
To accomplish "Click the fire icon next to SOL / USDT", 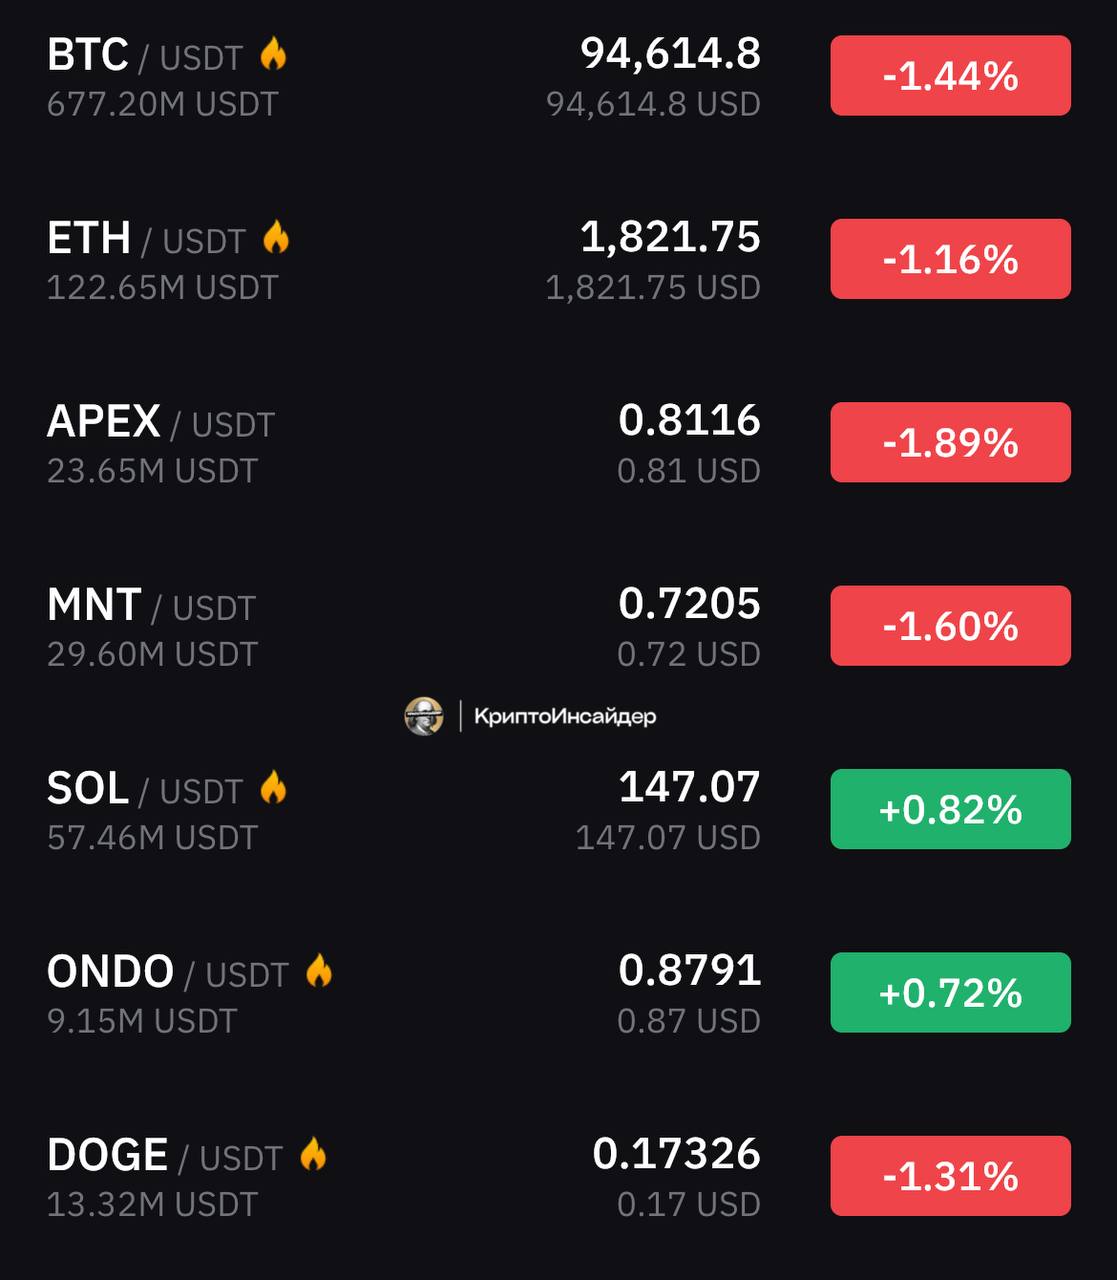I will point(273,788).
